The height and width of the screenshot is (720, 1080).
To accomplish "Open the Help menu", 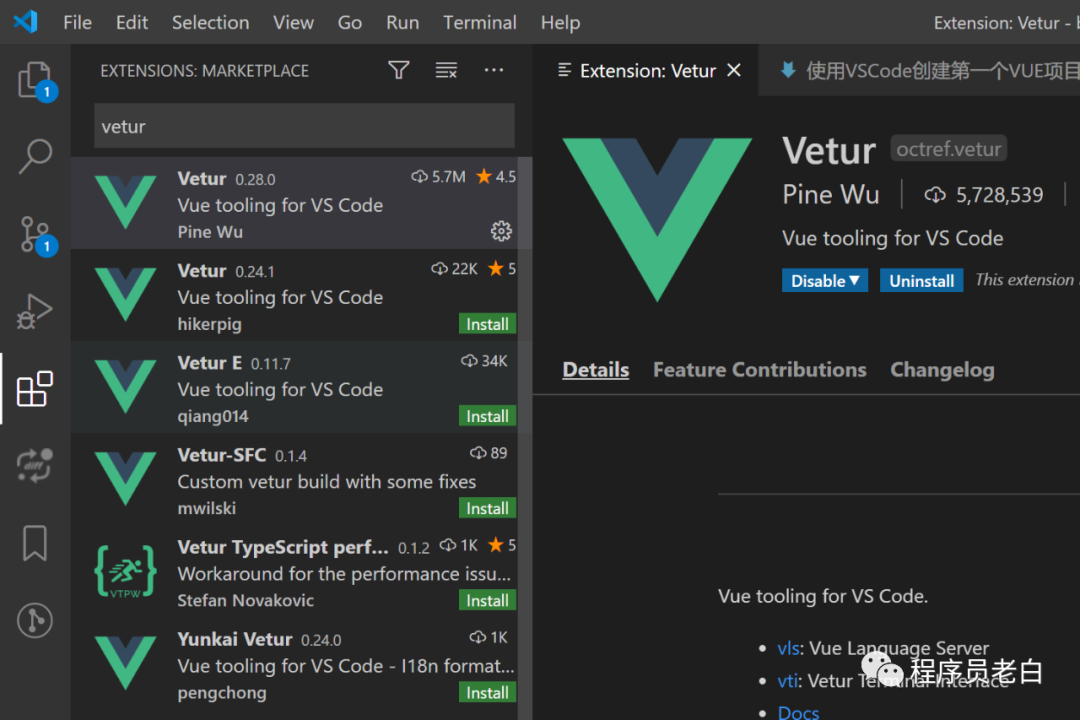I will pyautogui.click(x=560, y=22).
